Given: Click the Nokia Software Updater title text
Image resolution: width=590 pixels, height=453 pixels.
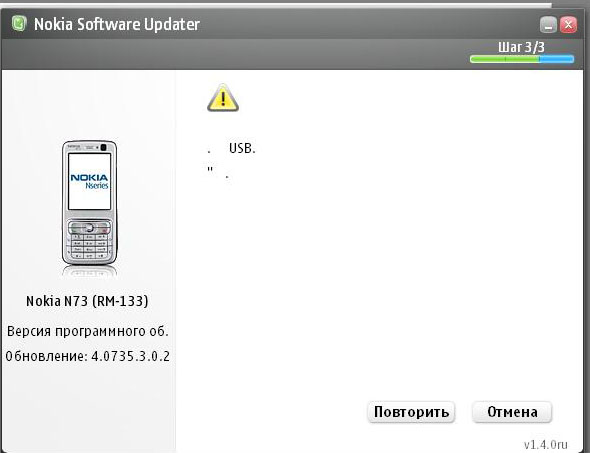Looking at the screenshot, I should (117, 24).
